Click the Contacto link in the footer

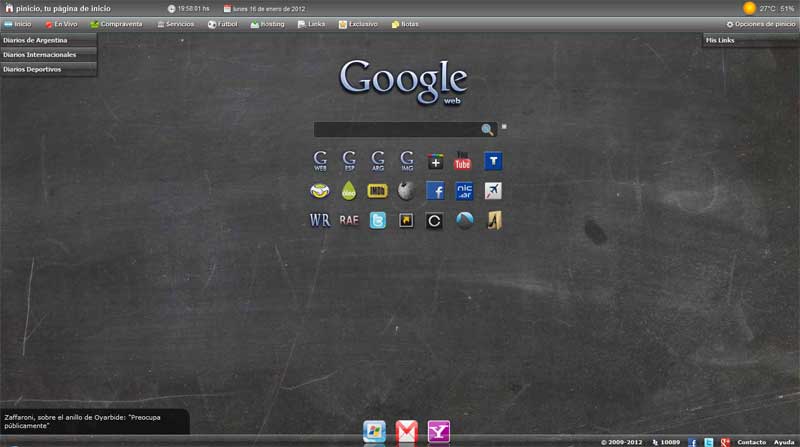pyautogui.click(x=751, y=442)
